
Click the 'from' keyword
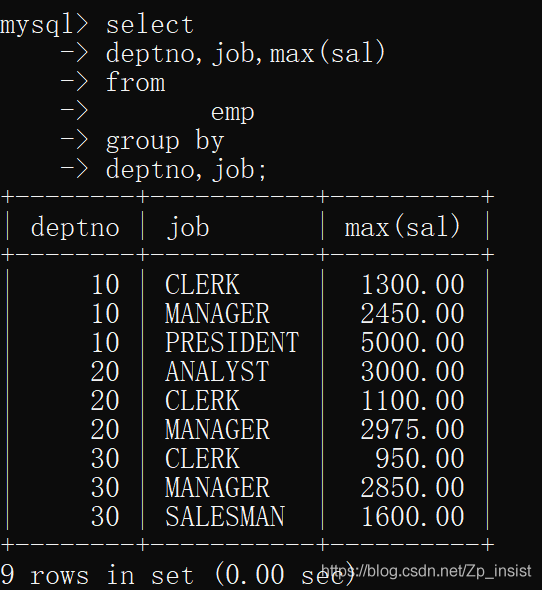point(136,82)
